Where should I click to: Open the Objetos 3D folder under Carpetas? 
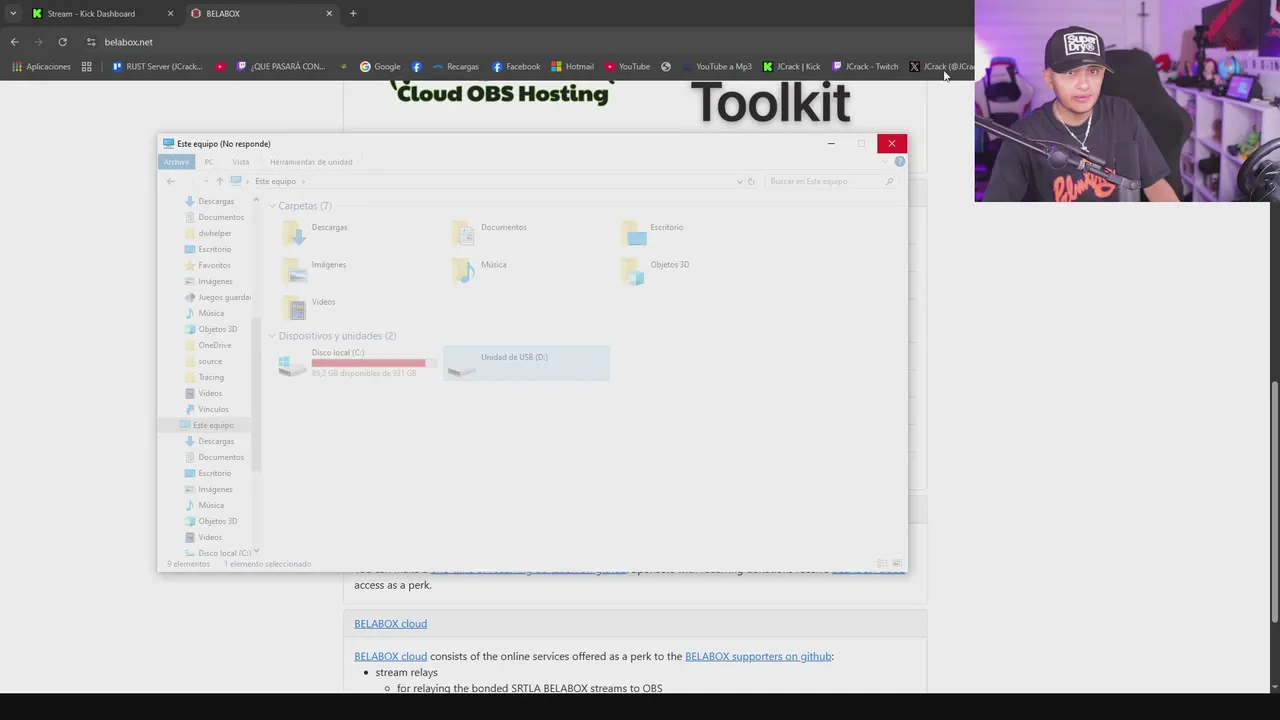(x=655, y=270)
